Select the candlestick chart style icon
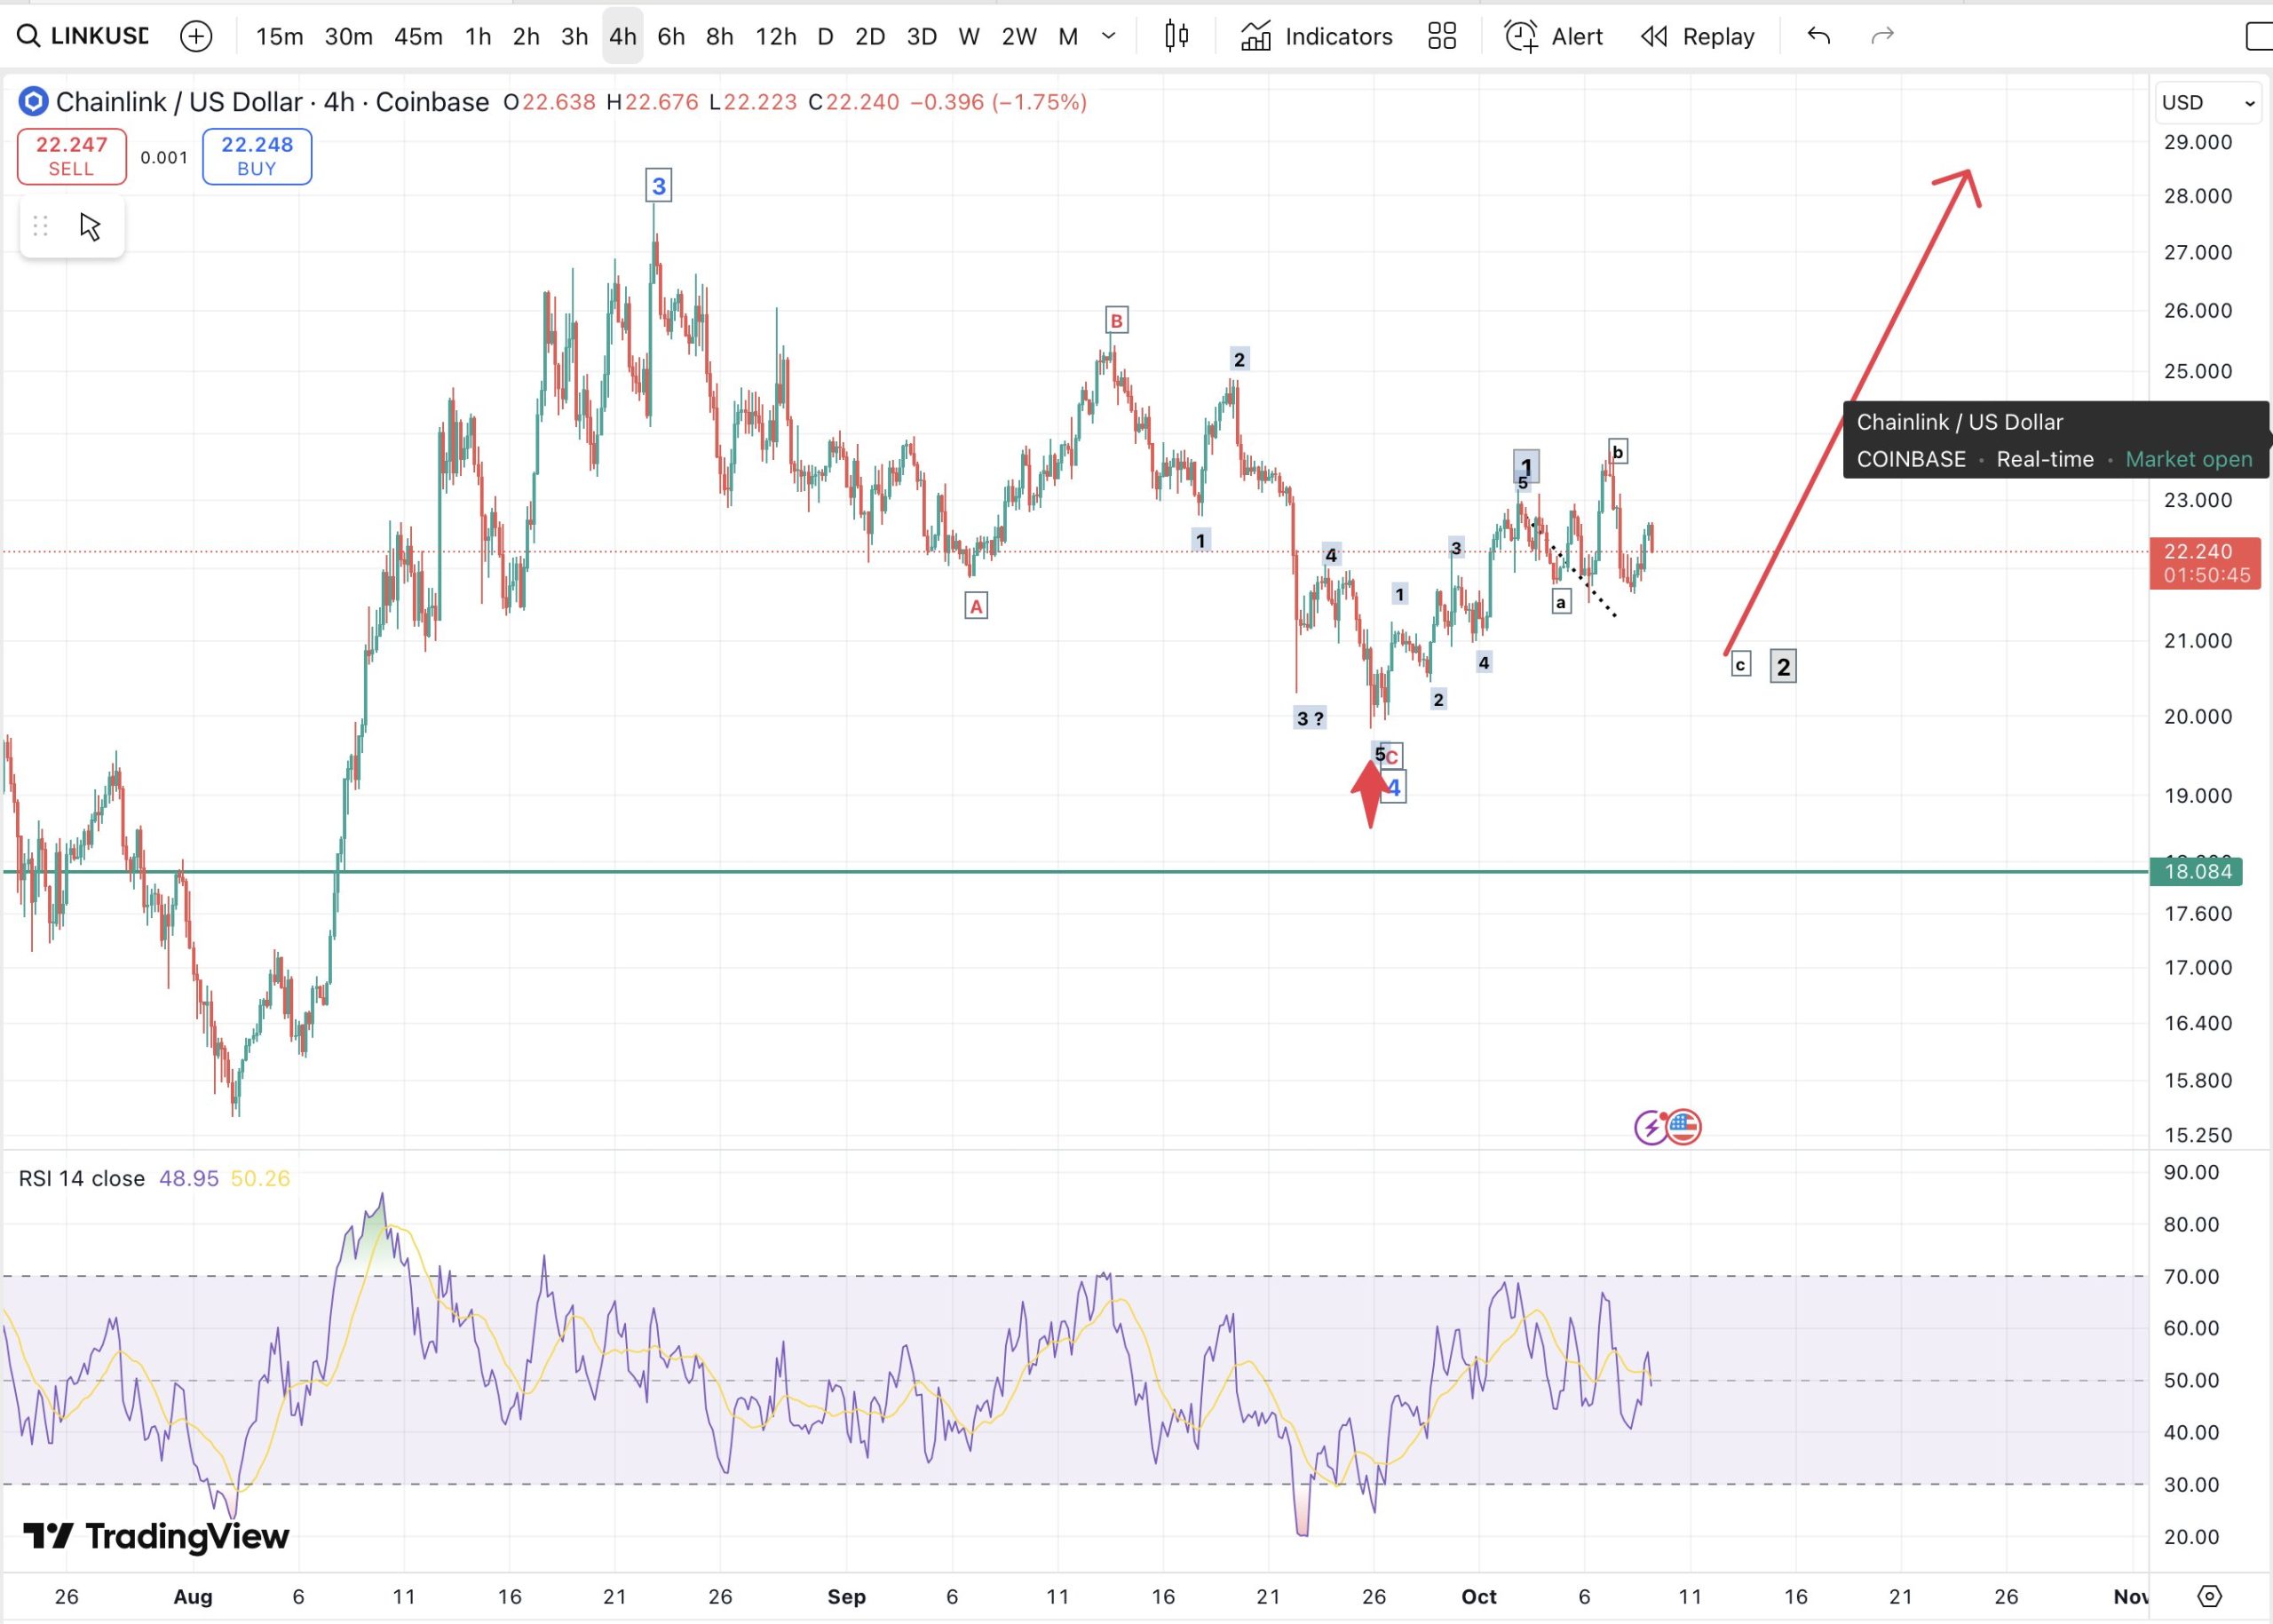This screenshot has height=1624, width=2273. tap(1176, 36)
